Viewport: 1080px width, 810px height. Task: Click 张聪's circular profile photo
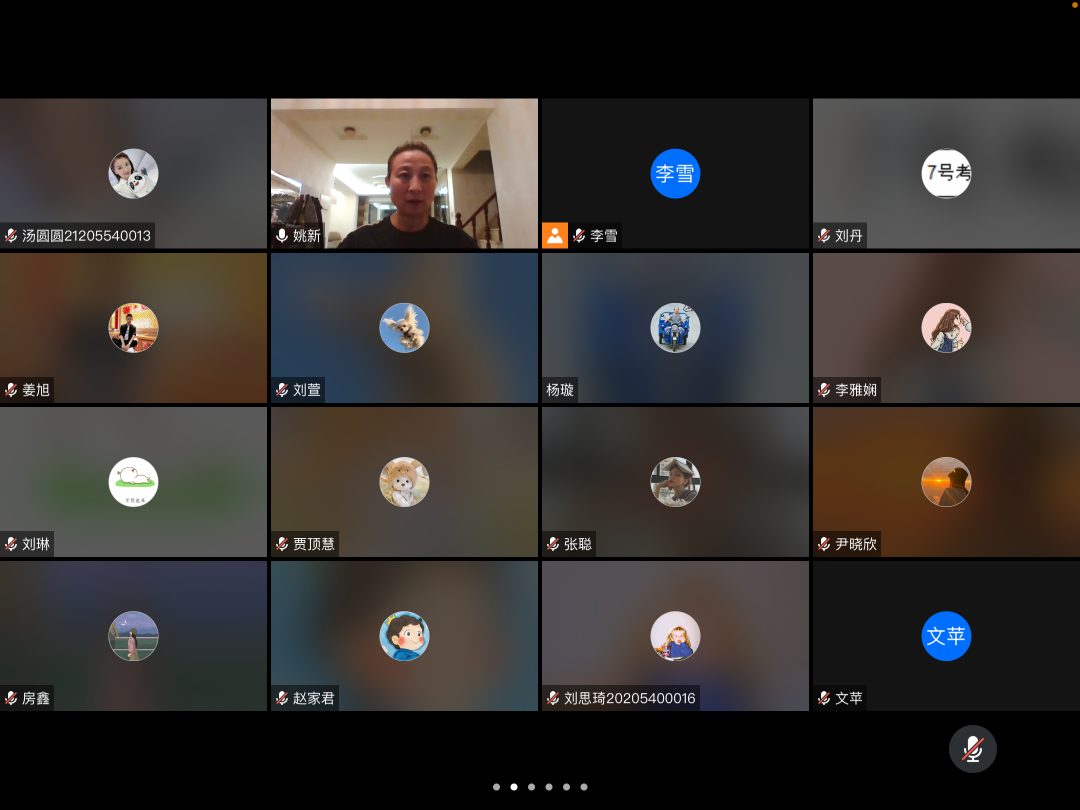coord(675,482)
